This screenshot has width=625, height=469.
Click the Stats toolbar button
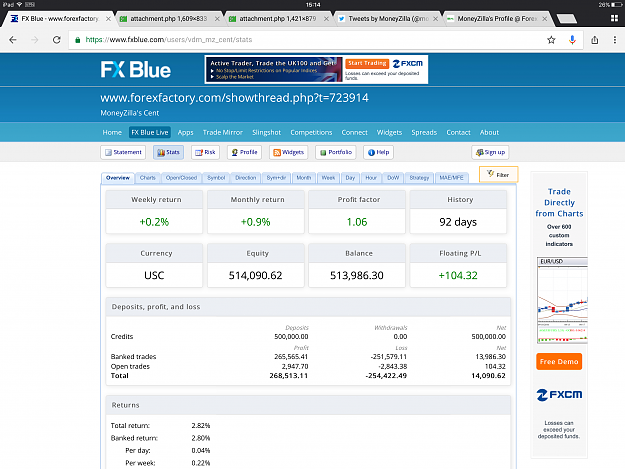point(168,152)
